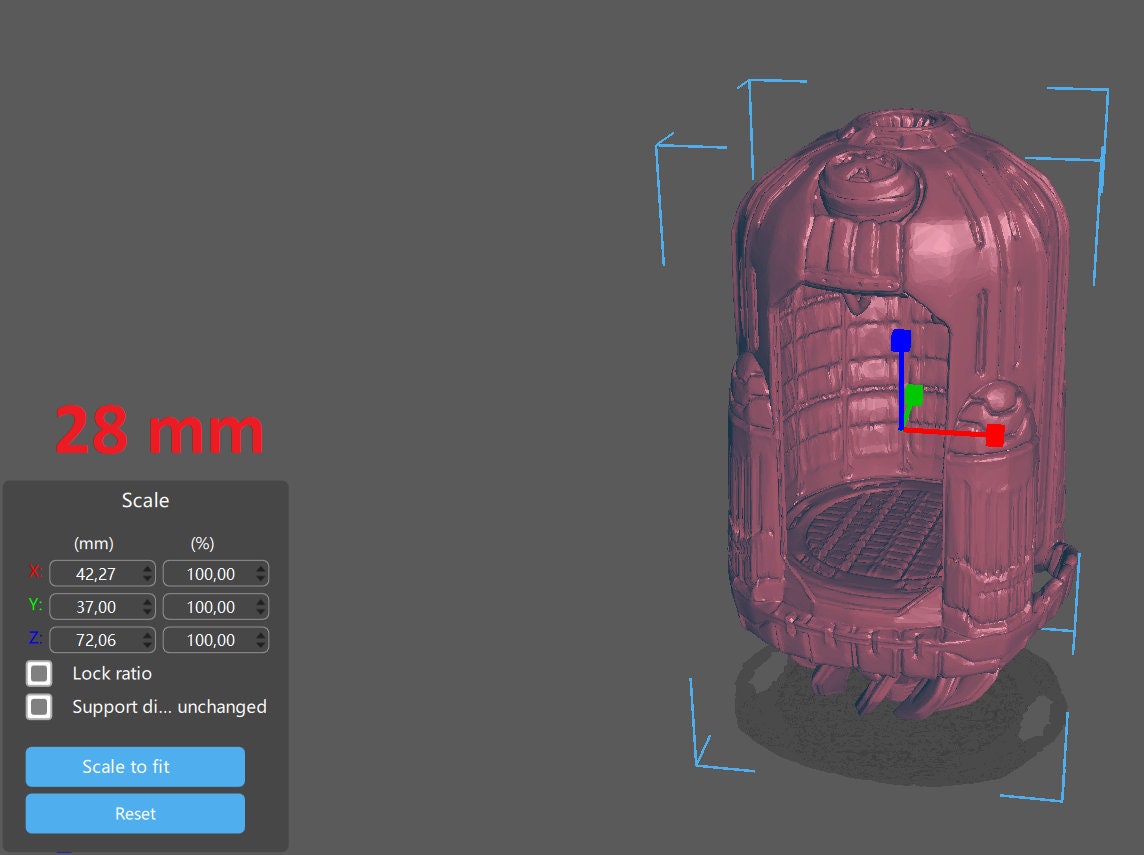Increase X mm value with up arrow
The height and width of the screenshot is (855, 1144).
tap(148, 568)
